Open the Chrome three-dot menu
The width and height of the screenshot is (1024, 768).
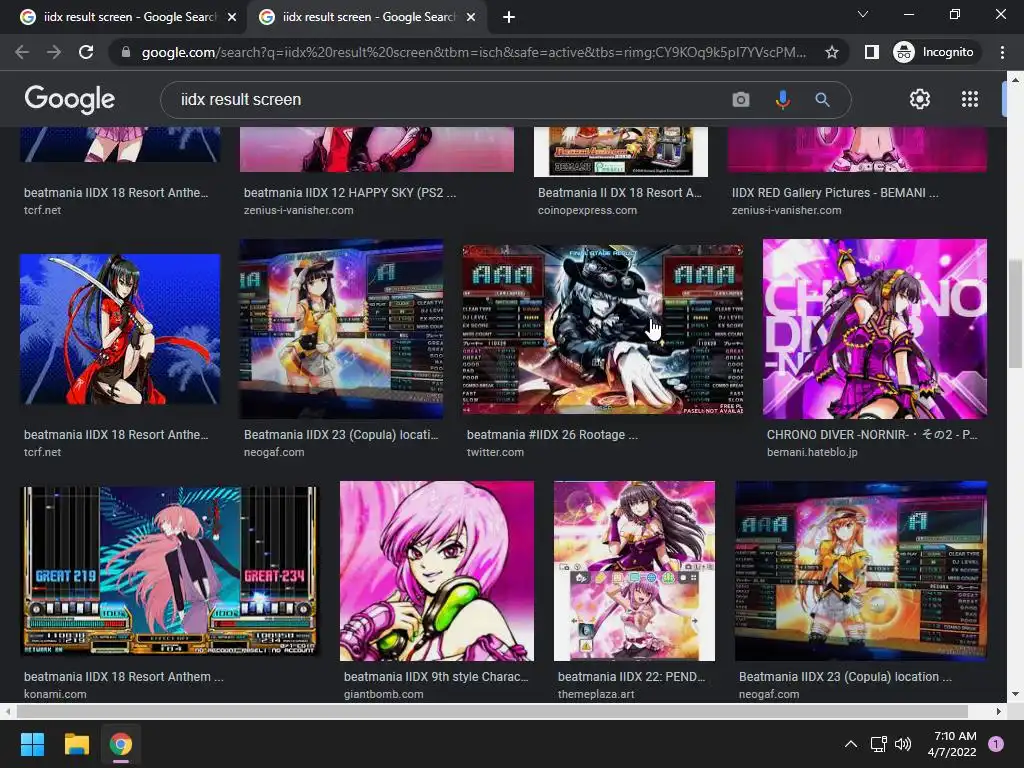(1002, 52)
